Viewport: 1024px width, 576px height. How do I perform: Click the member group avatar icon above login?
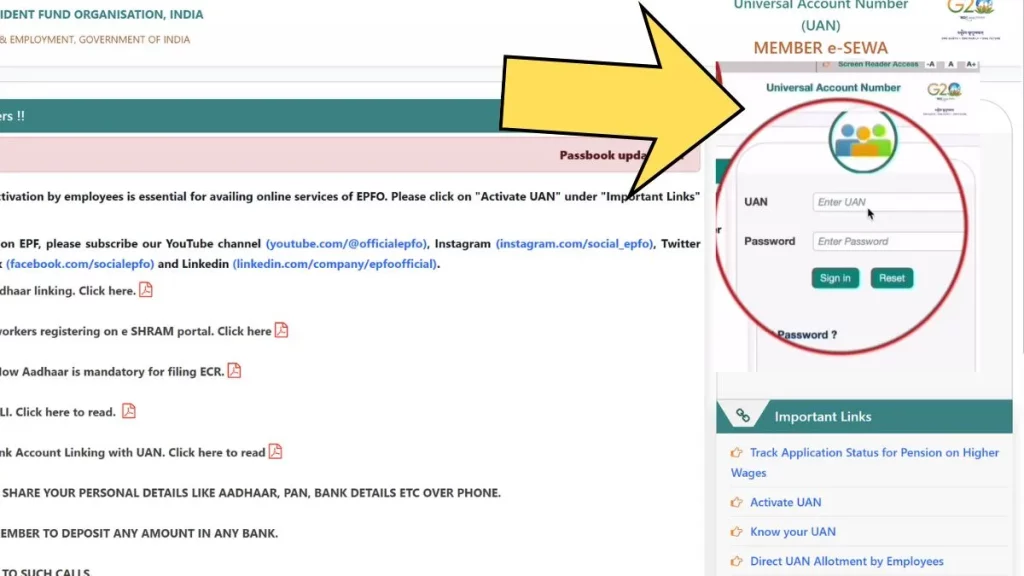pos(862,139)
